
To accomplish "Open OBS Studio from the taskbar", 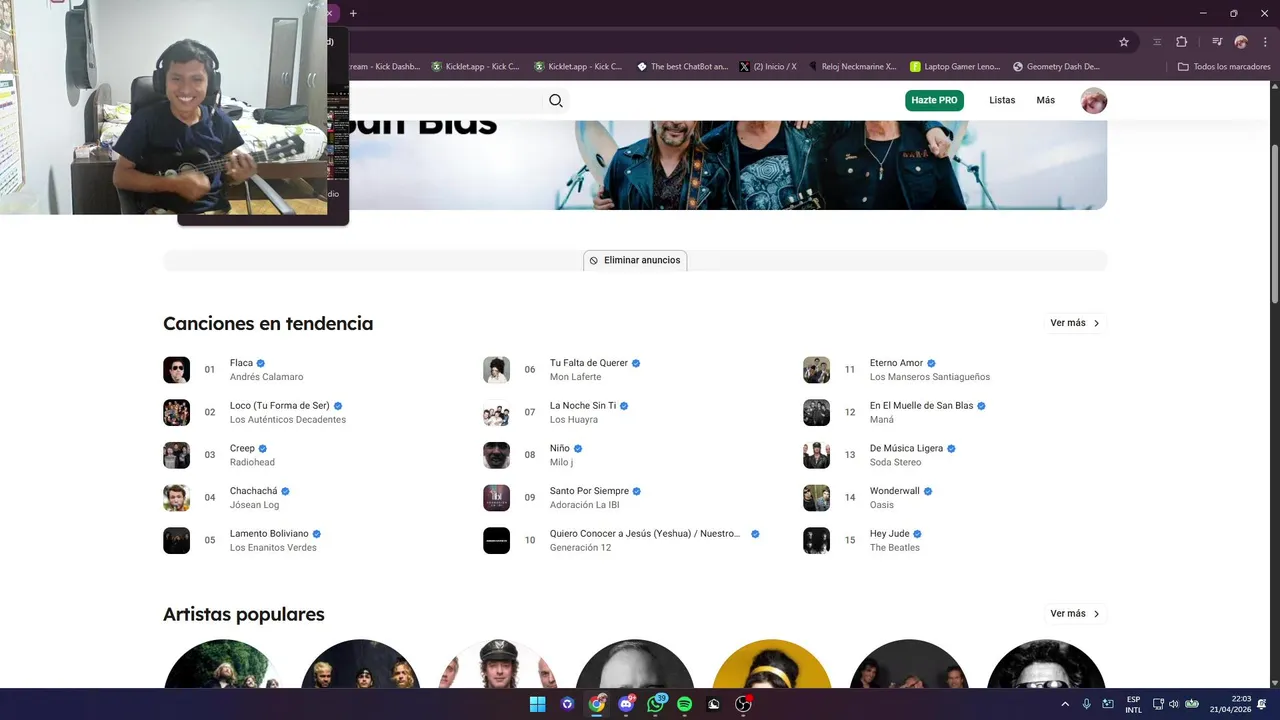I will 743,704.
